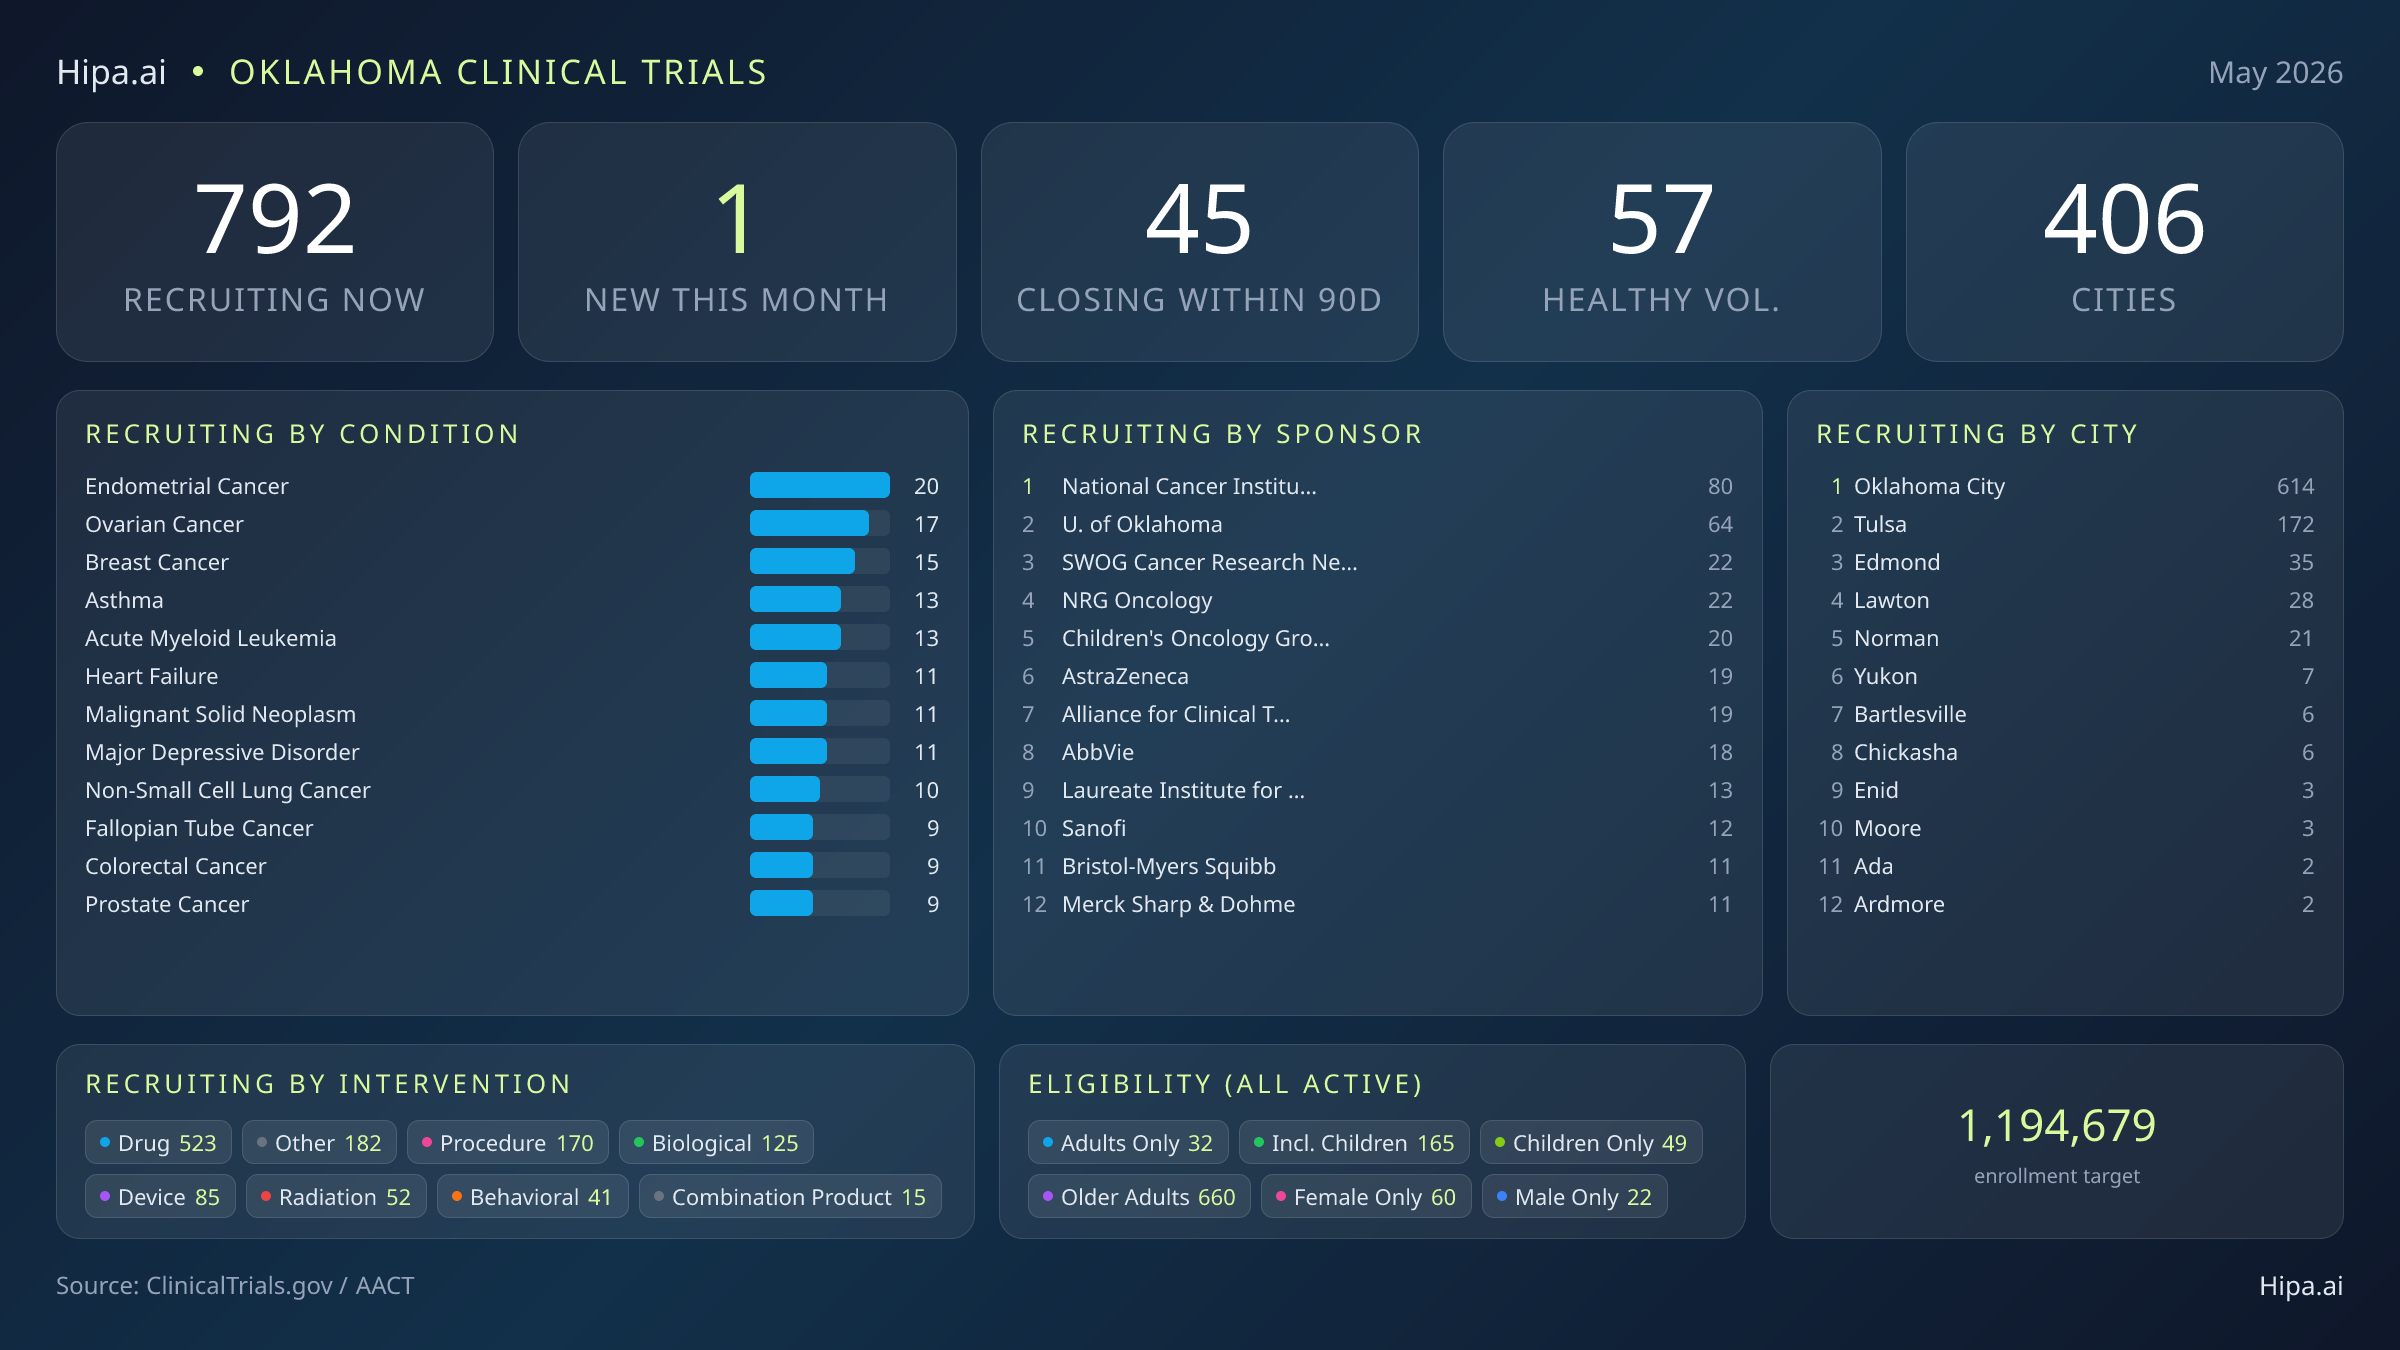Select Enid in city list
2400x1350 pixels.
(2065, 790)
